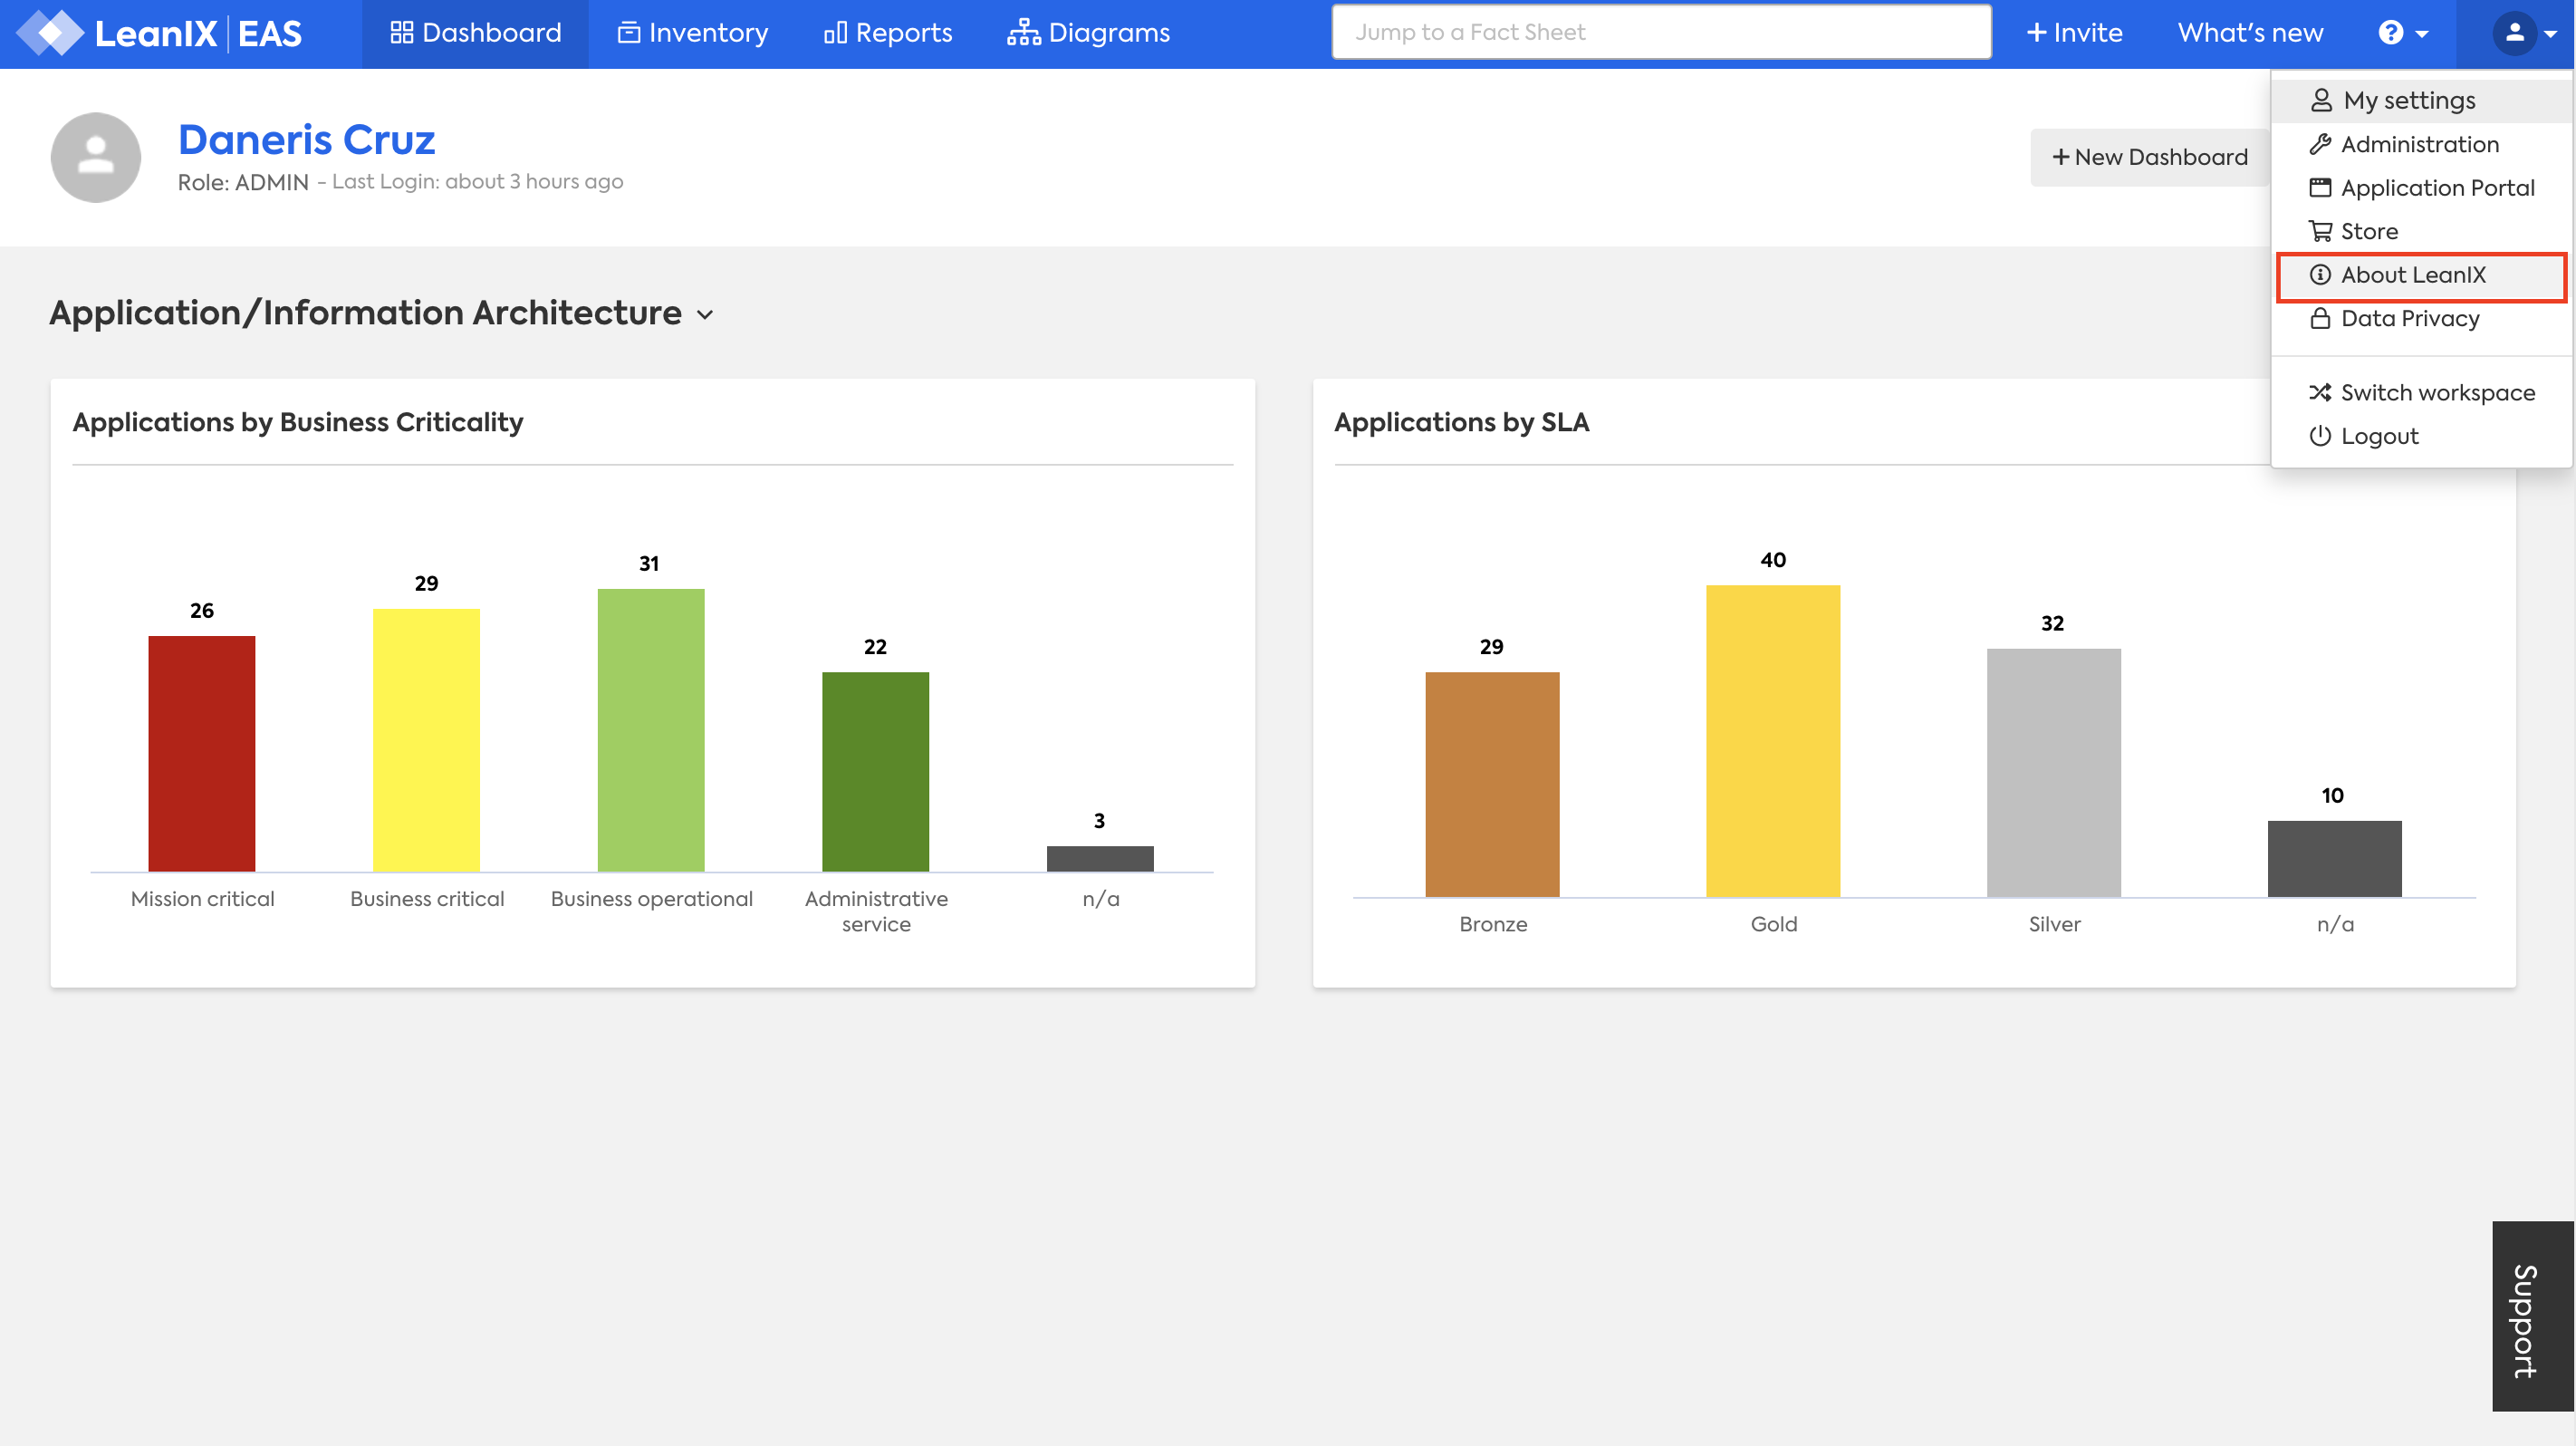This screenshot has width=2576, height=1446.
Task: Click the Data Privacy lock icon
Action: [2319, 318]
